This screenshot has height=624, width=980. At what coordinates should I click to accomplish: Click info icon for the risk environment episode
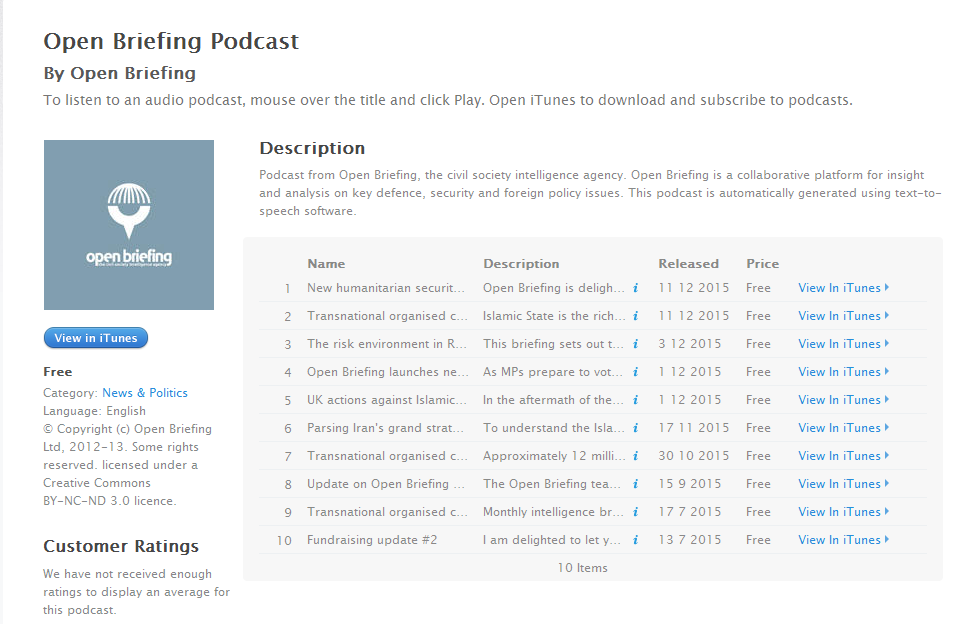636,344
